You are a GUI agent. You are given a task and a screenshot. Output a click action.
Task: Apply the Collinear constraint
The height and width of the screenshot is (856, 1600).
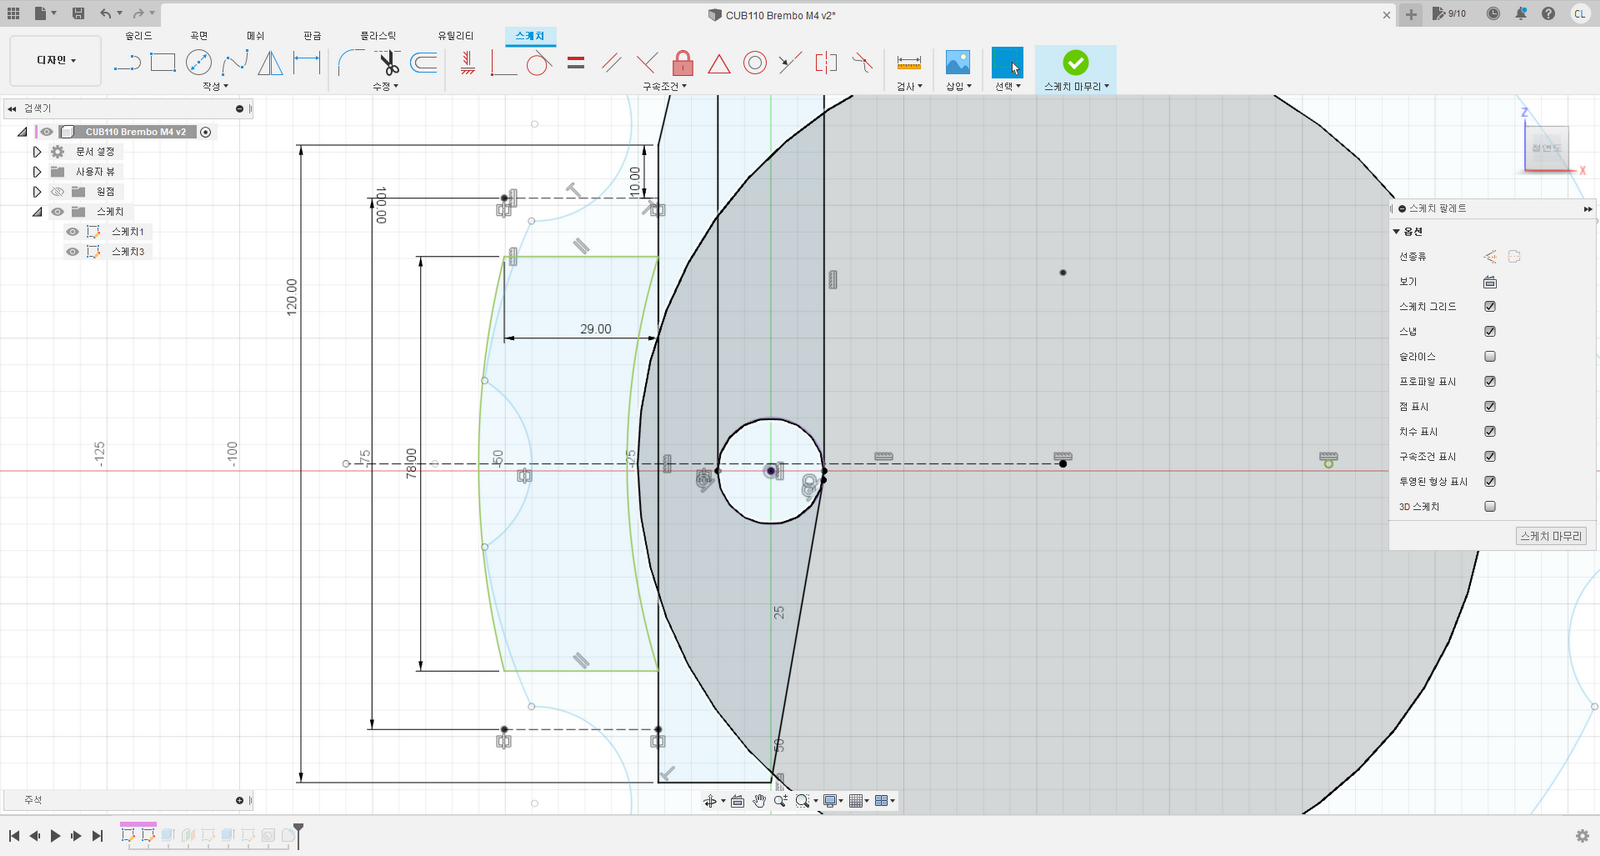click(790, 63)
